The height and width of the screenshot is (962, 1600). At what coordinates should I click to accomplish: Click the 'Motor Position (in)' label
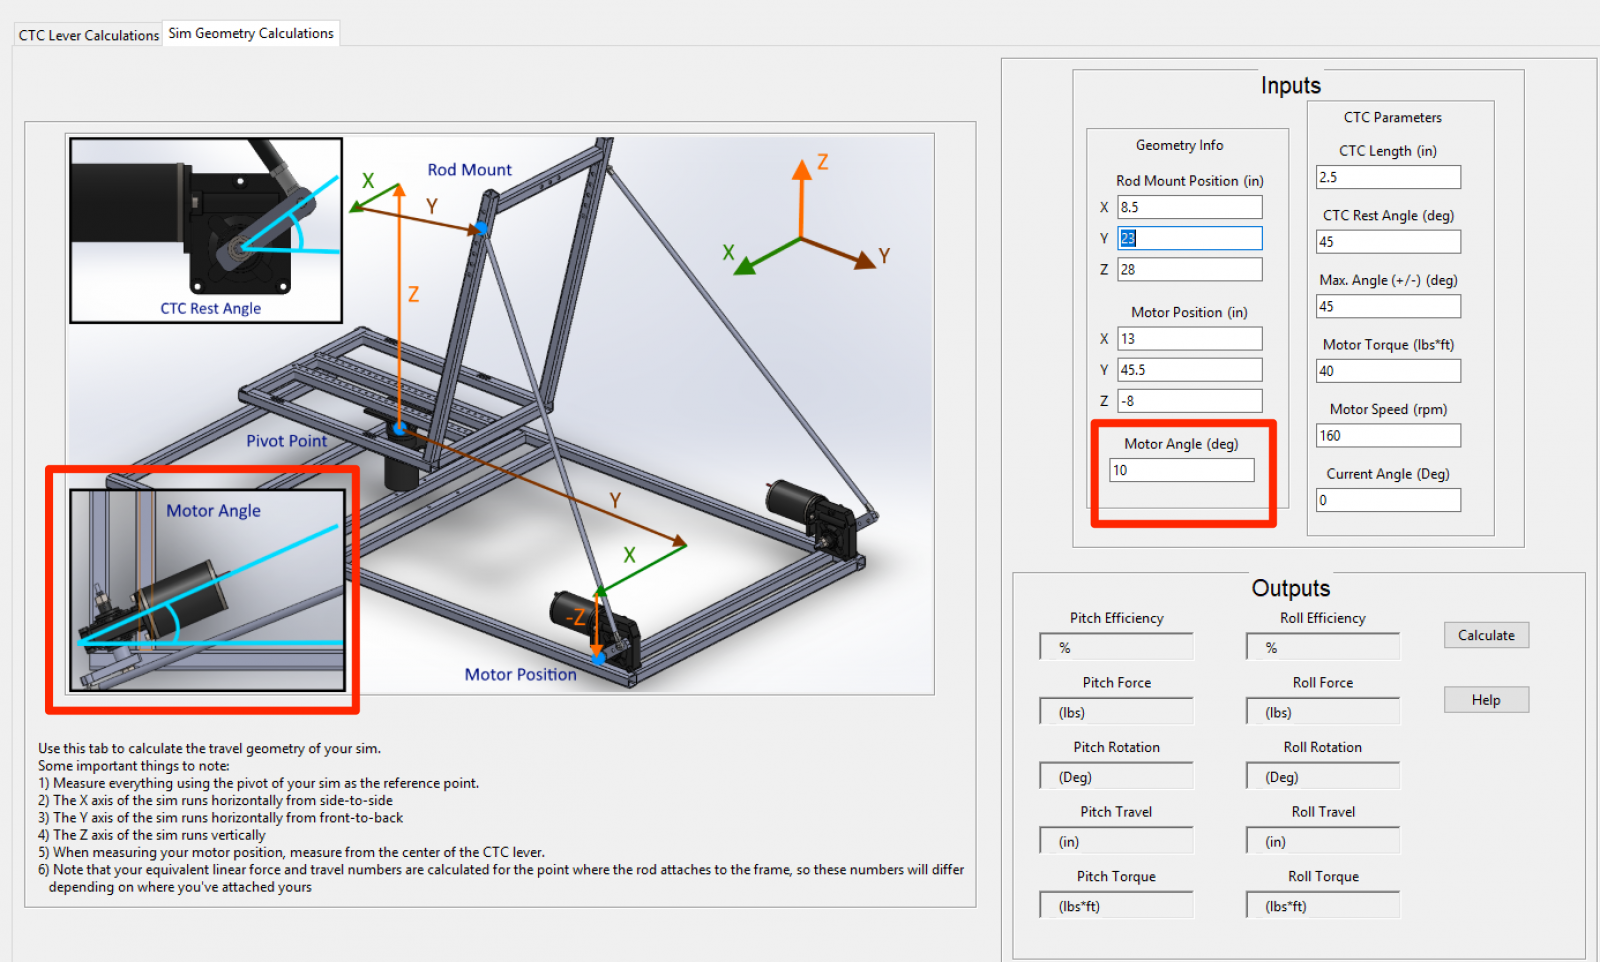coord(1189,312)
